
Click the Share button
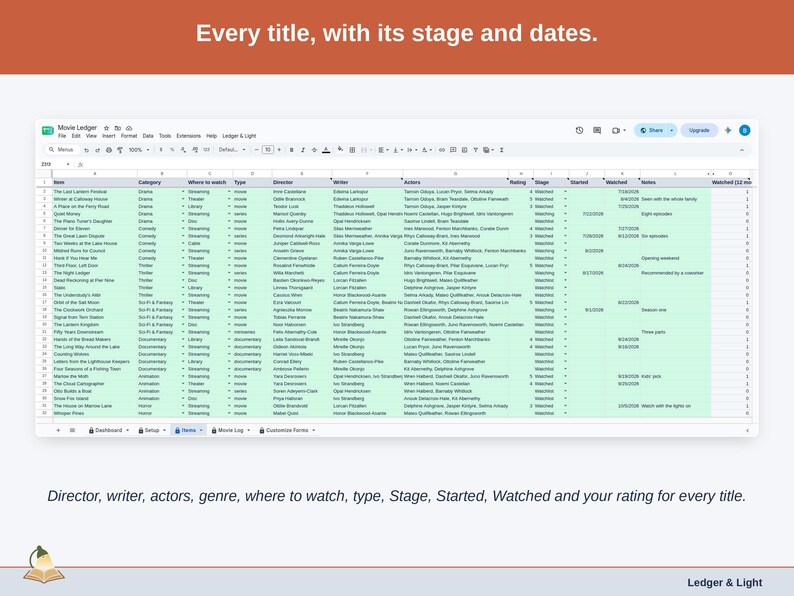point(651,130)
